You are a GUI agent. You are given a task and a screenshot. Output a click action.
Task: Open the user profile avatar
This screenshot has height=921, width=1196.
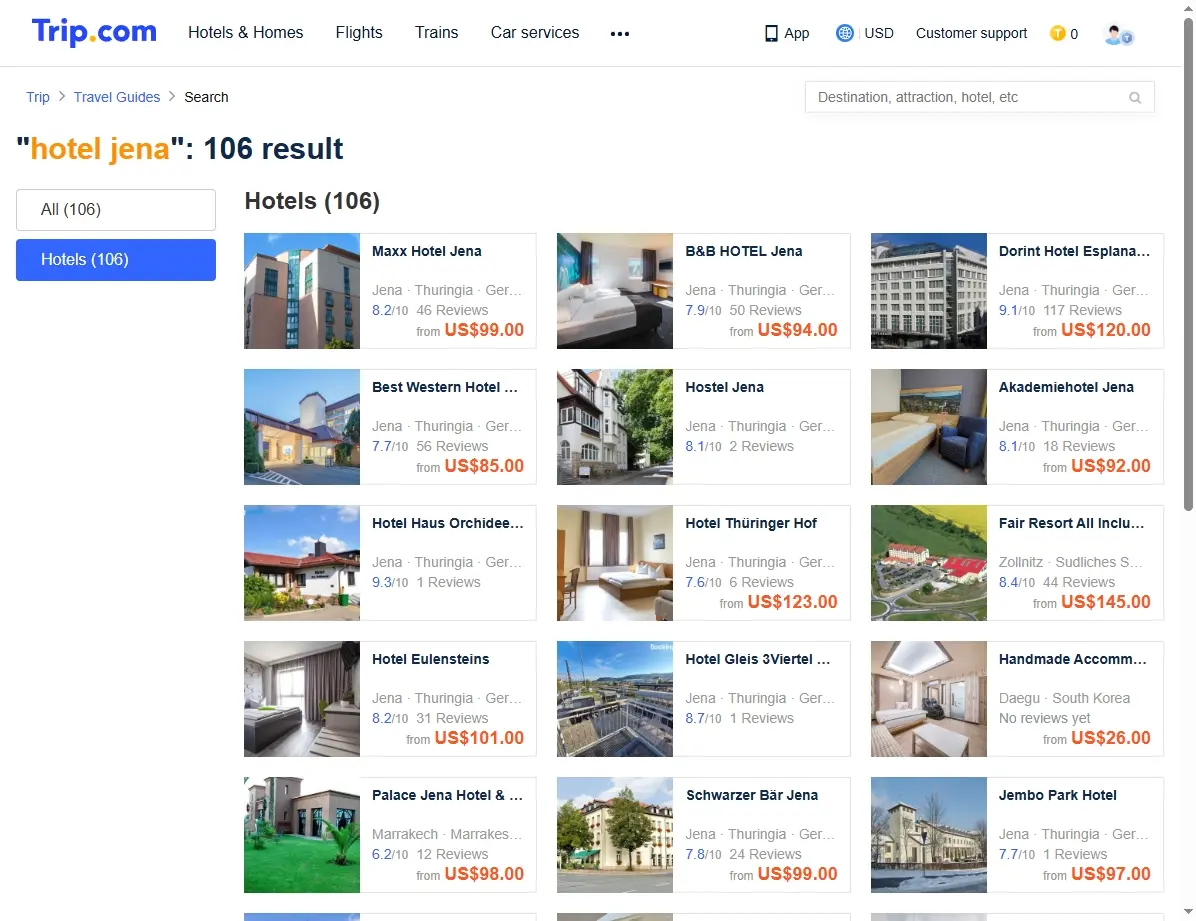(1118, 34)
